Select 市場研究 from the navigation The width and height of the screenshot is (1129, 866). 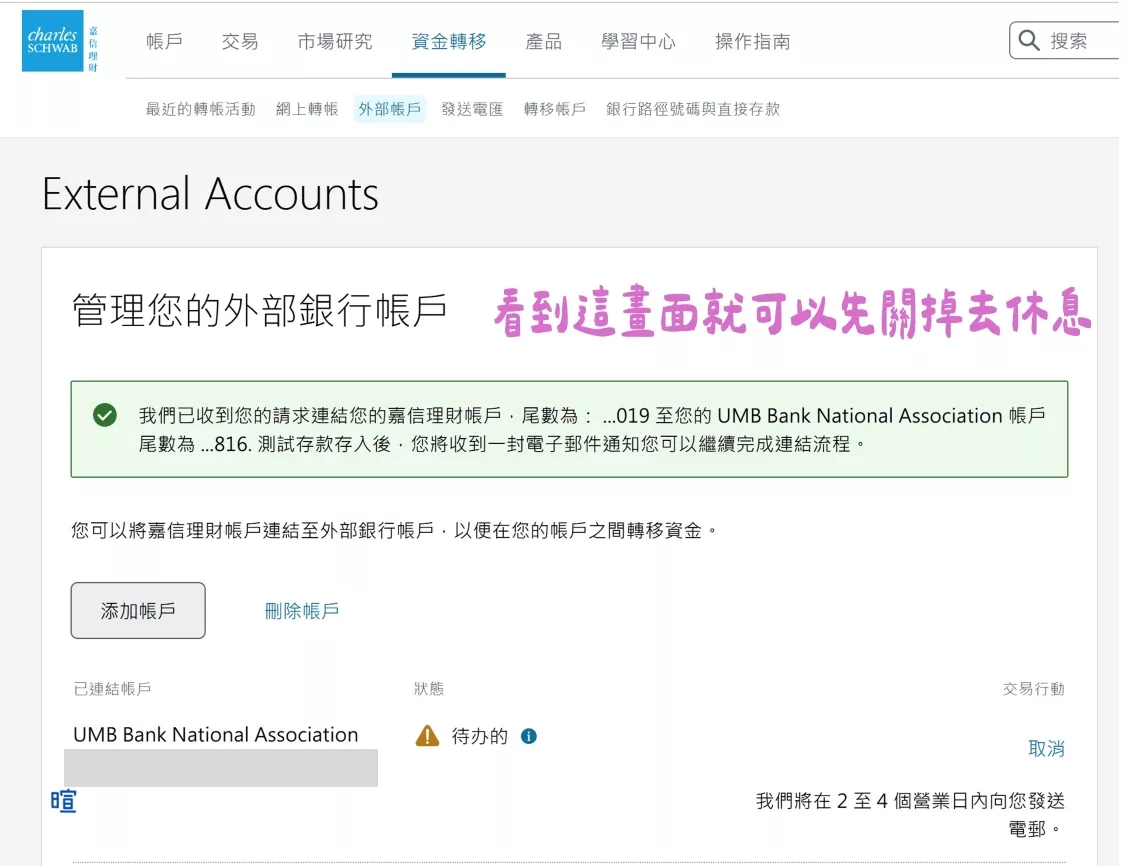[333, 42]
